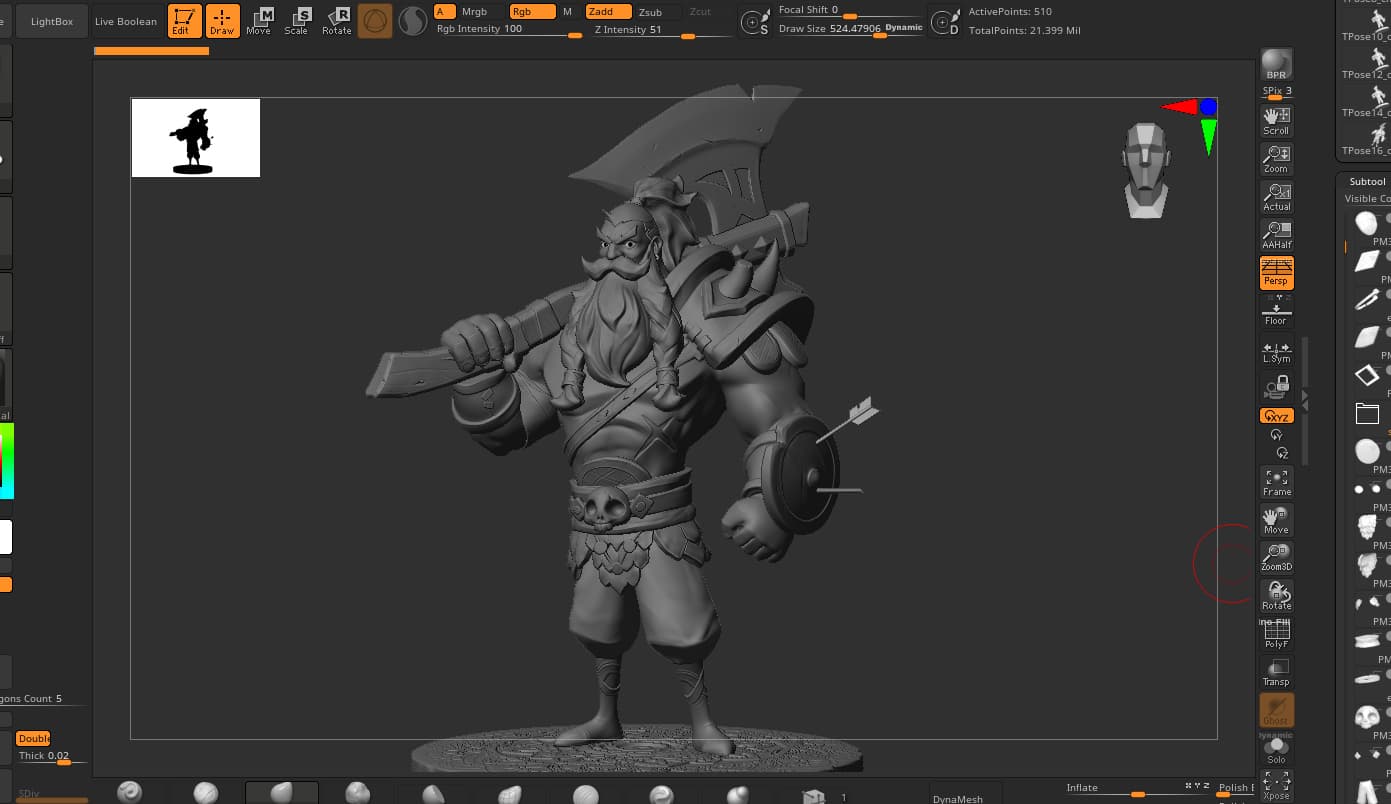
Task: Click TotalPoints: 21.399 Mil readout
Action: [1024, 31]
